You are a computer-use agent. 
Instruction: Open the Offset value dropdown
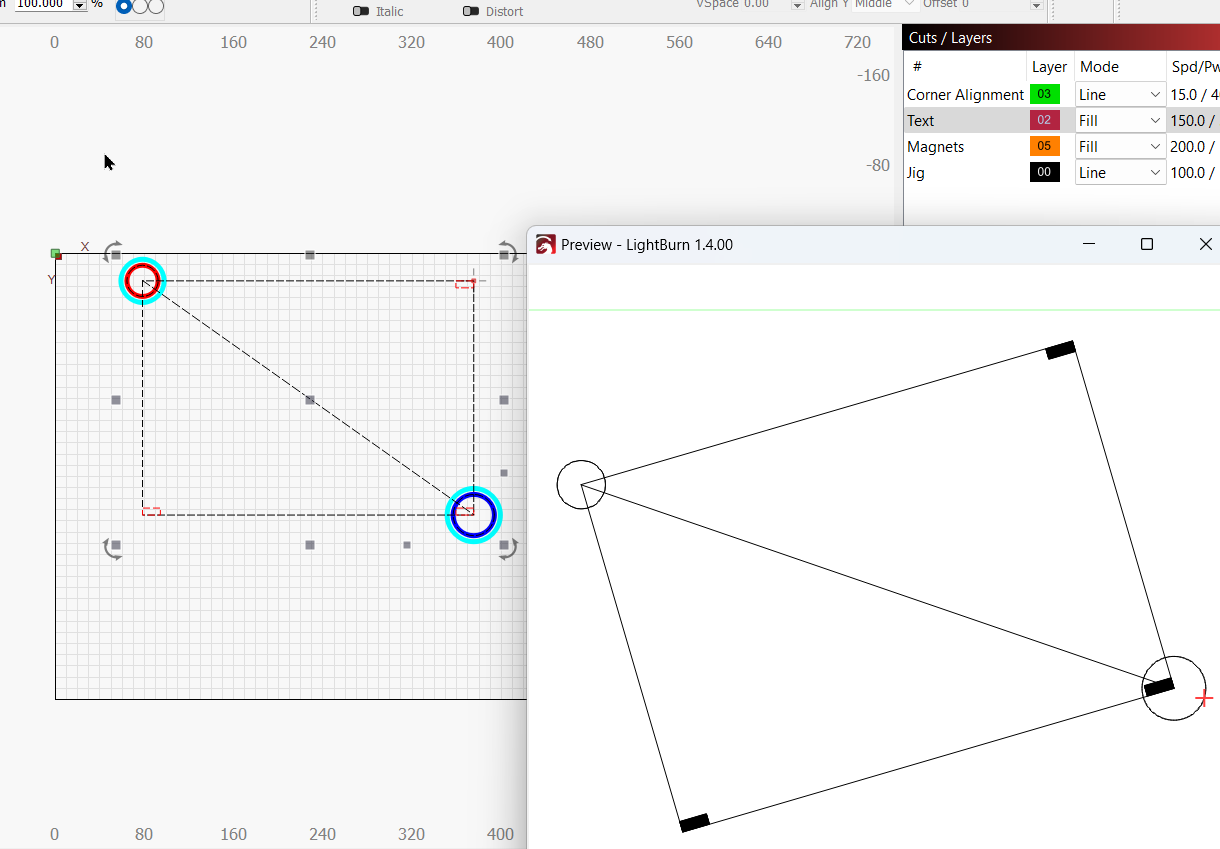click(x=1037, y=4)
